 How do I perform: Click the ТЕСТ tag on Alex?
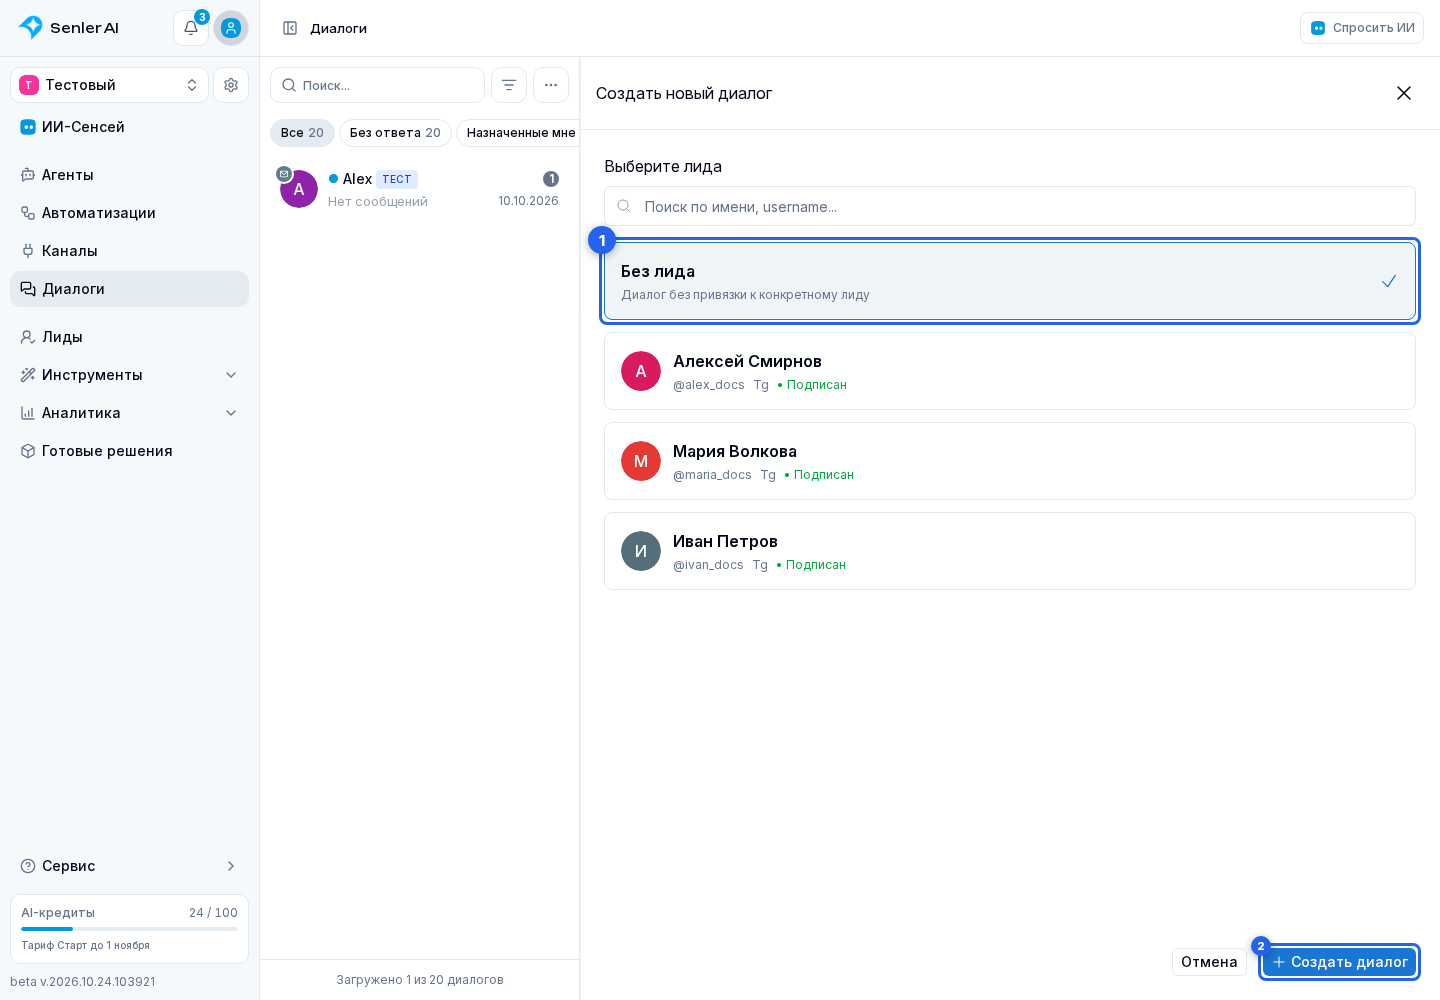coord(397,179)
